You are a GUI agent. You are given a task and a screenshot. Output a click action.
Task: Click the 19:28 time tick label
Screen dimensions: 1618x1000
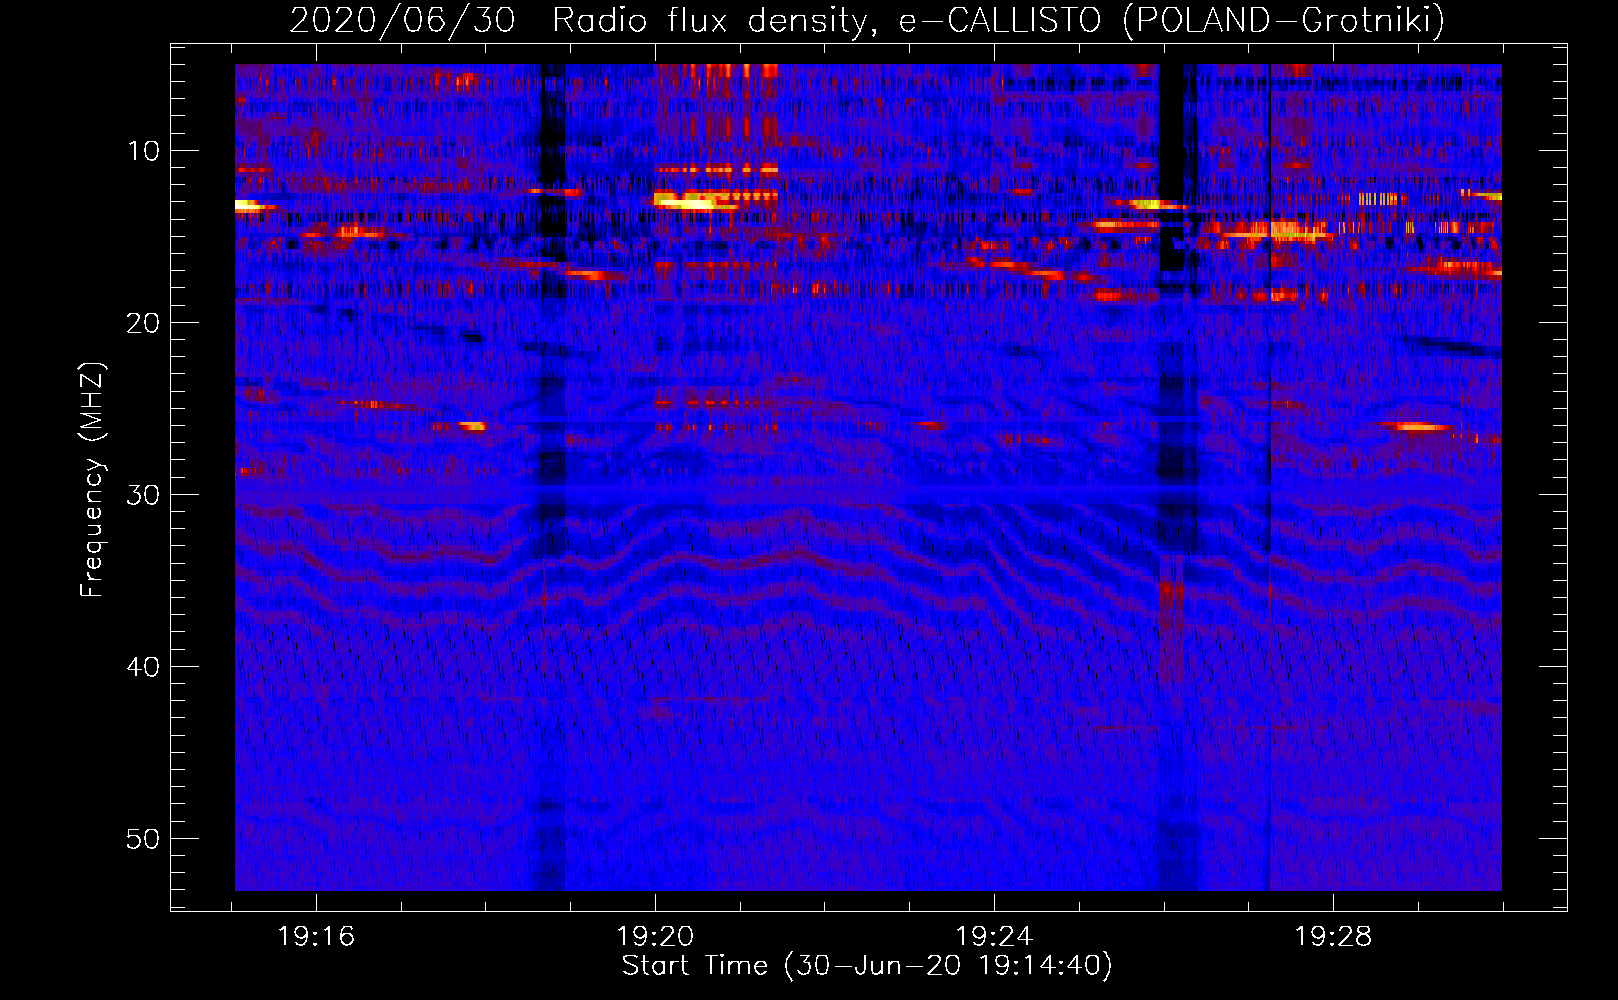click(1333, 937)
